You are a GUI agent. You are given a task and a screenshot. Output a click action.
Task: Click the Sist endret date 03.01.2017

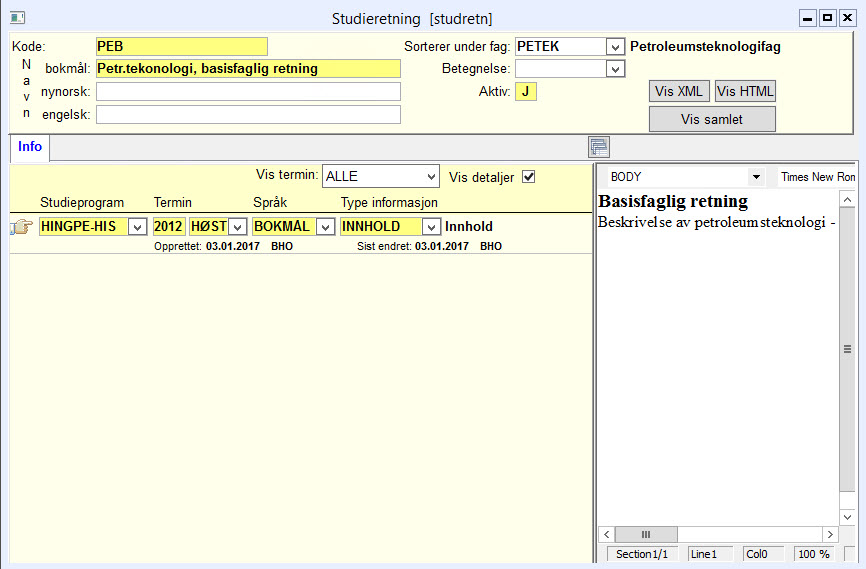(x=442, y=246)
